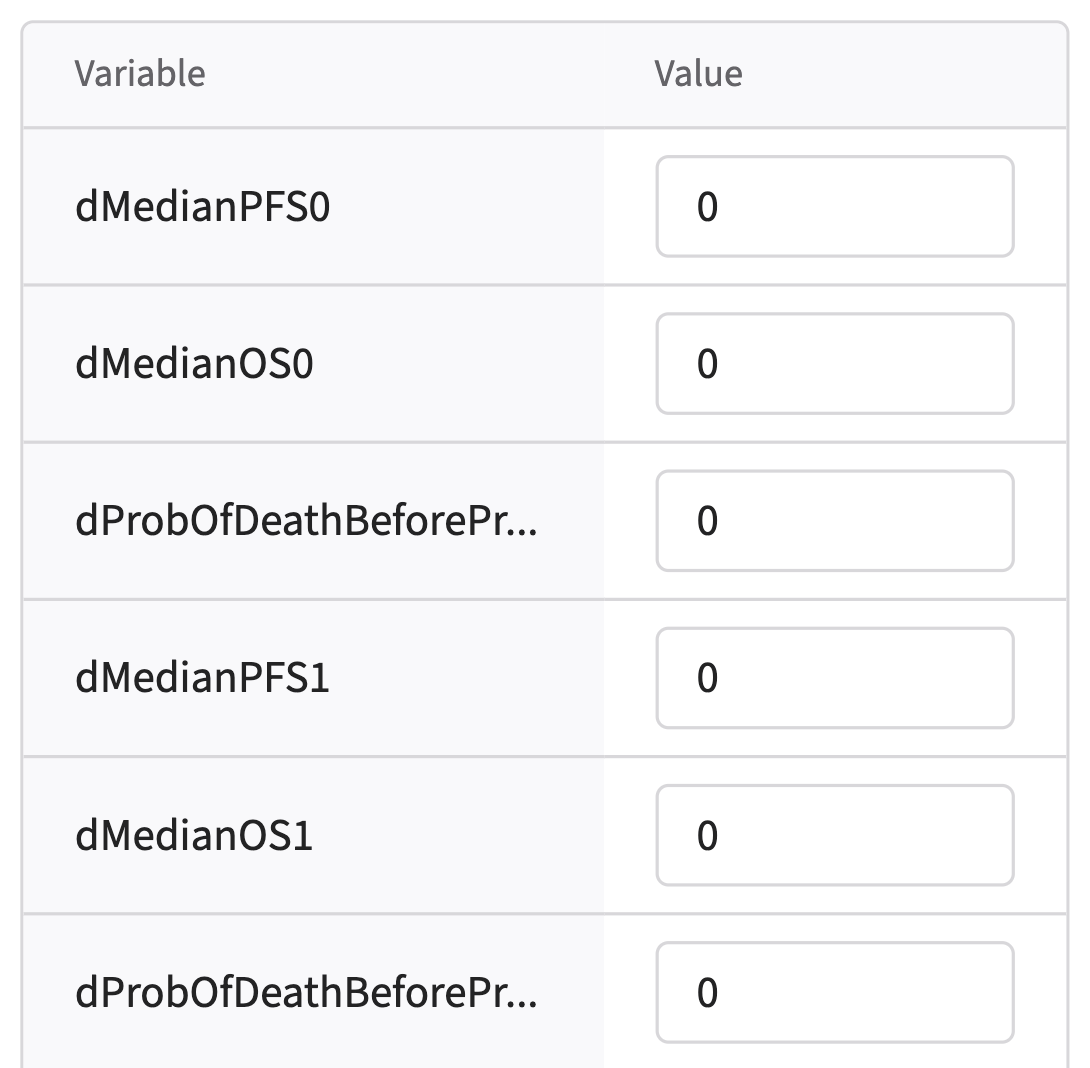
Task: Click the dMedianOS1 variable name
Action: [x=194, y=835]
